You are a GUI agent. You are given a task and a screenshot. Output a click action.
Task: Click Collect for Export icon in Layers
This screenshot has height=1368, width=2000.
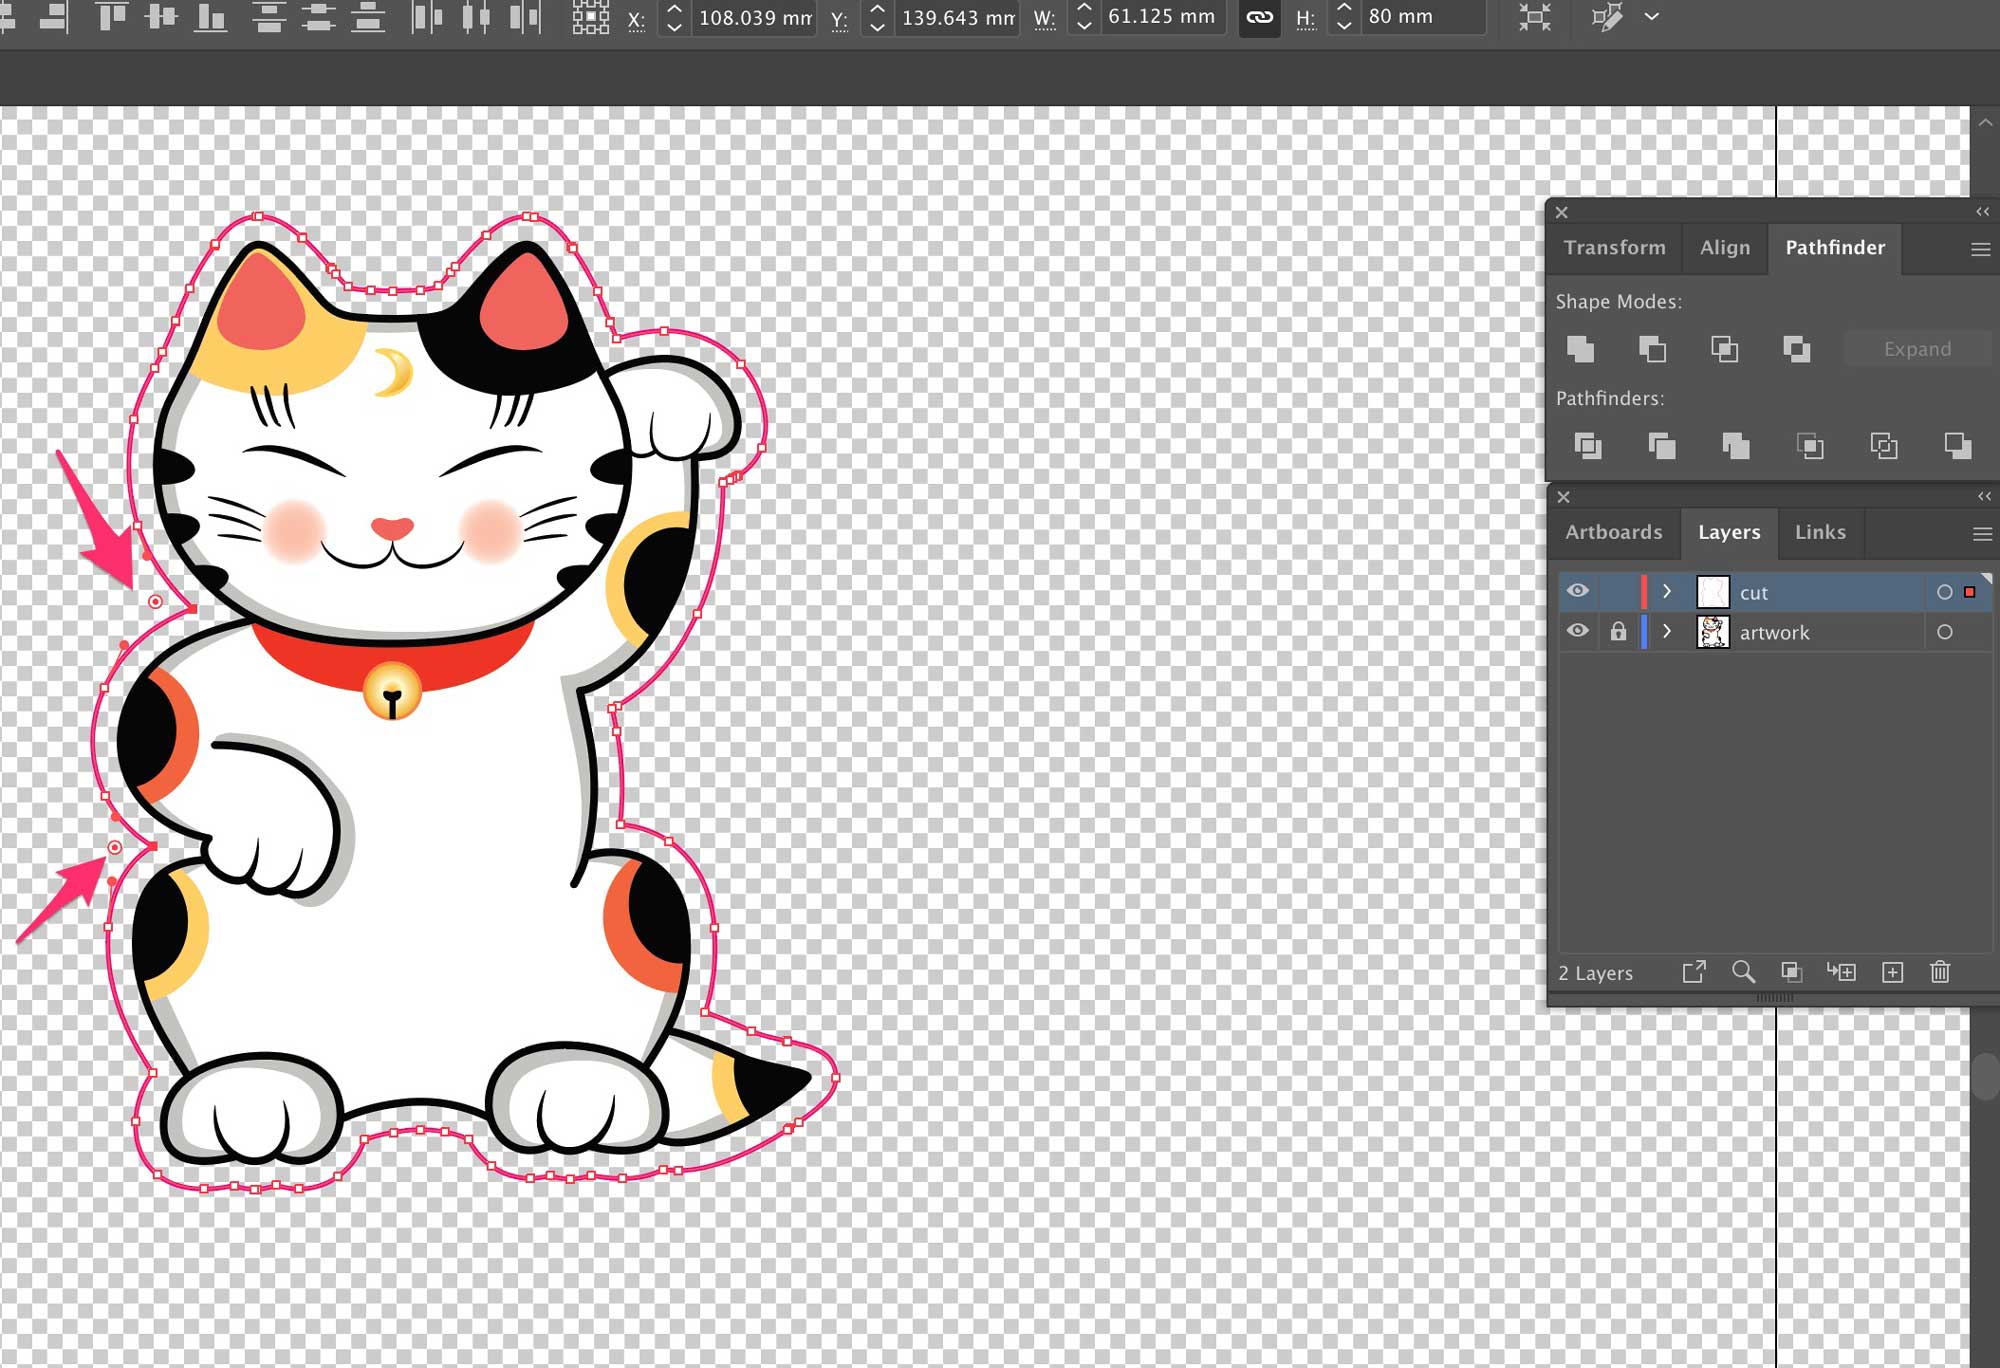tap(1694, 972)
